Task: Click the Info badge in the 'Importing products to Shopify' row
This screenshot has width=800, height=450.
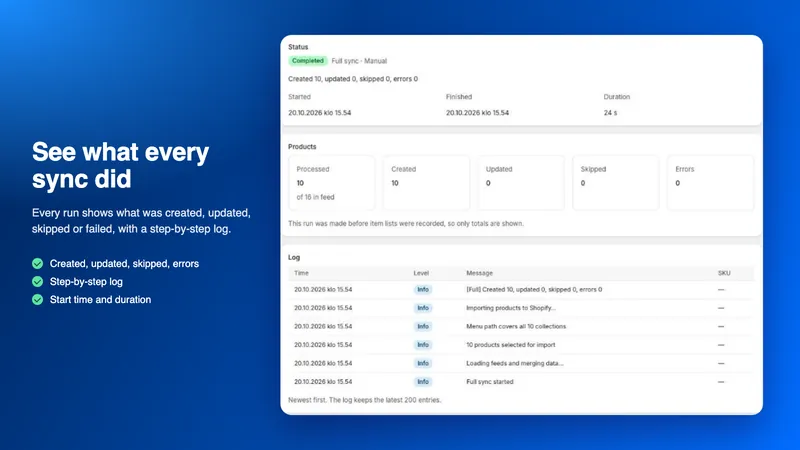Action: click(x=423, y=308)
